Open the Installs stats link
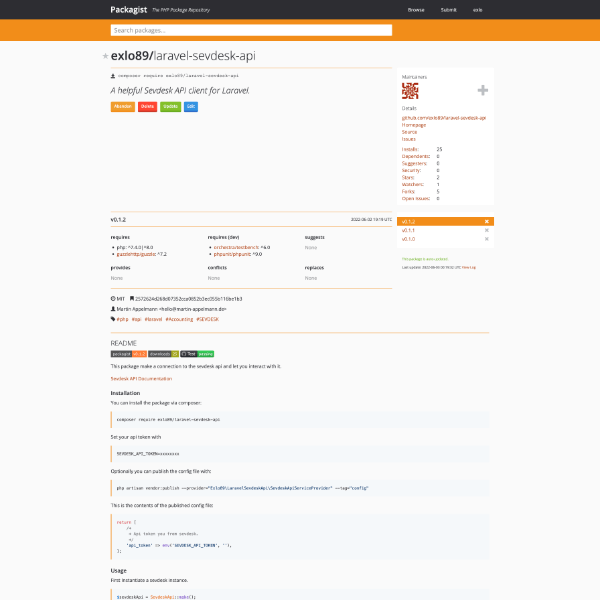 point(410,149)
